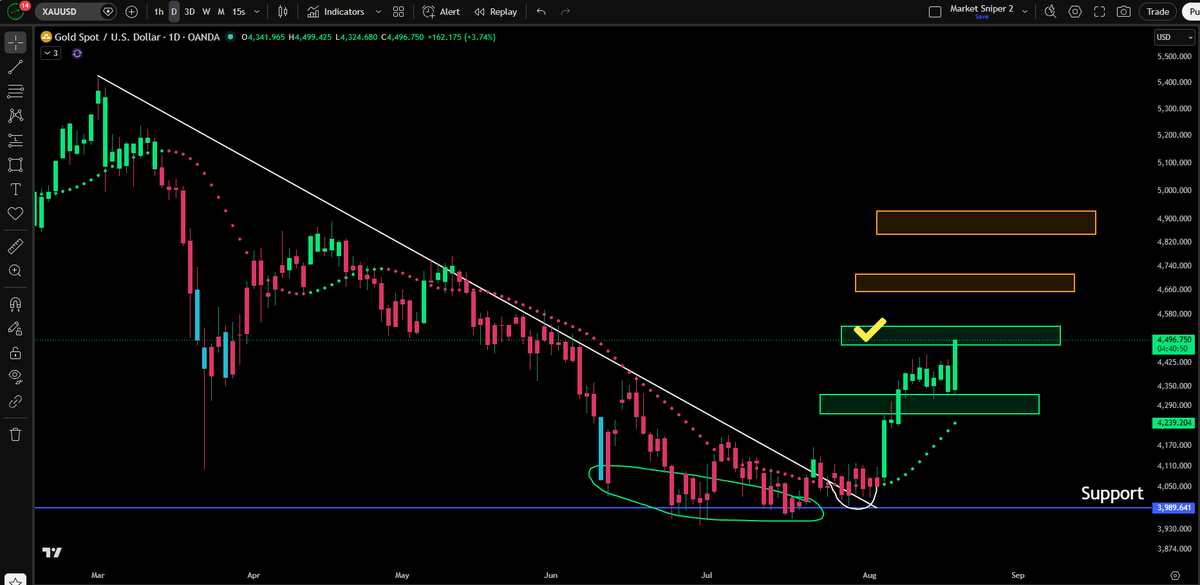Select the W weekly timeframe
Screen dimensions: 1200x585
(206, 12)
